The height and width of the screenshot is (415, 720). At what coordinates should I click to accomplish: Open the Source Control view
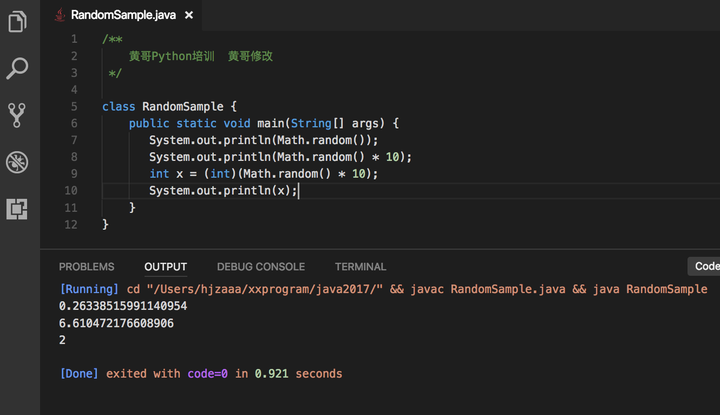tap(17, 115)
